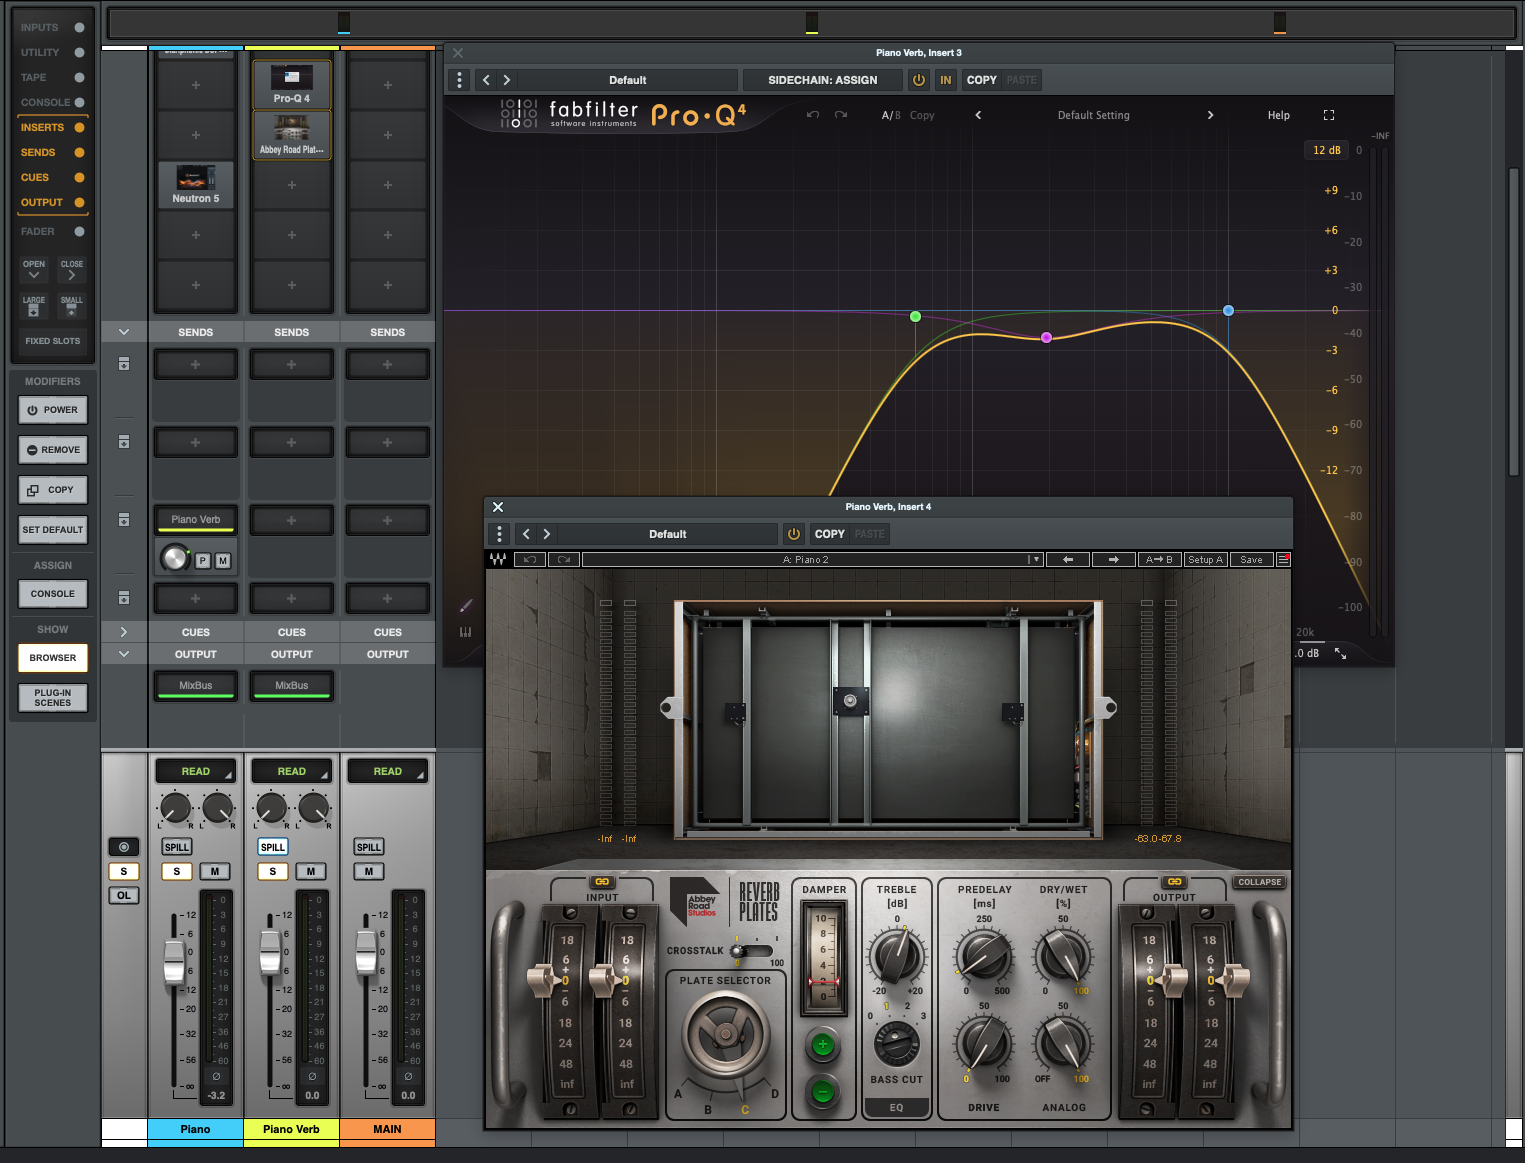Click the Pro-Q 4 full screen icon

pos(1328,115)
